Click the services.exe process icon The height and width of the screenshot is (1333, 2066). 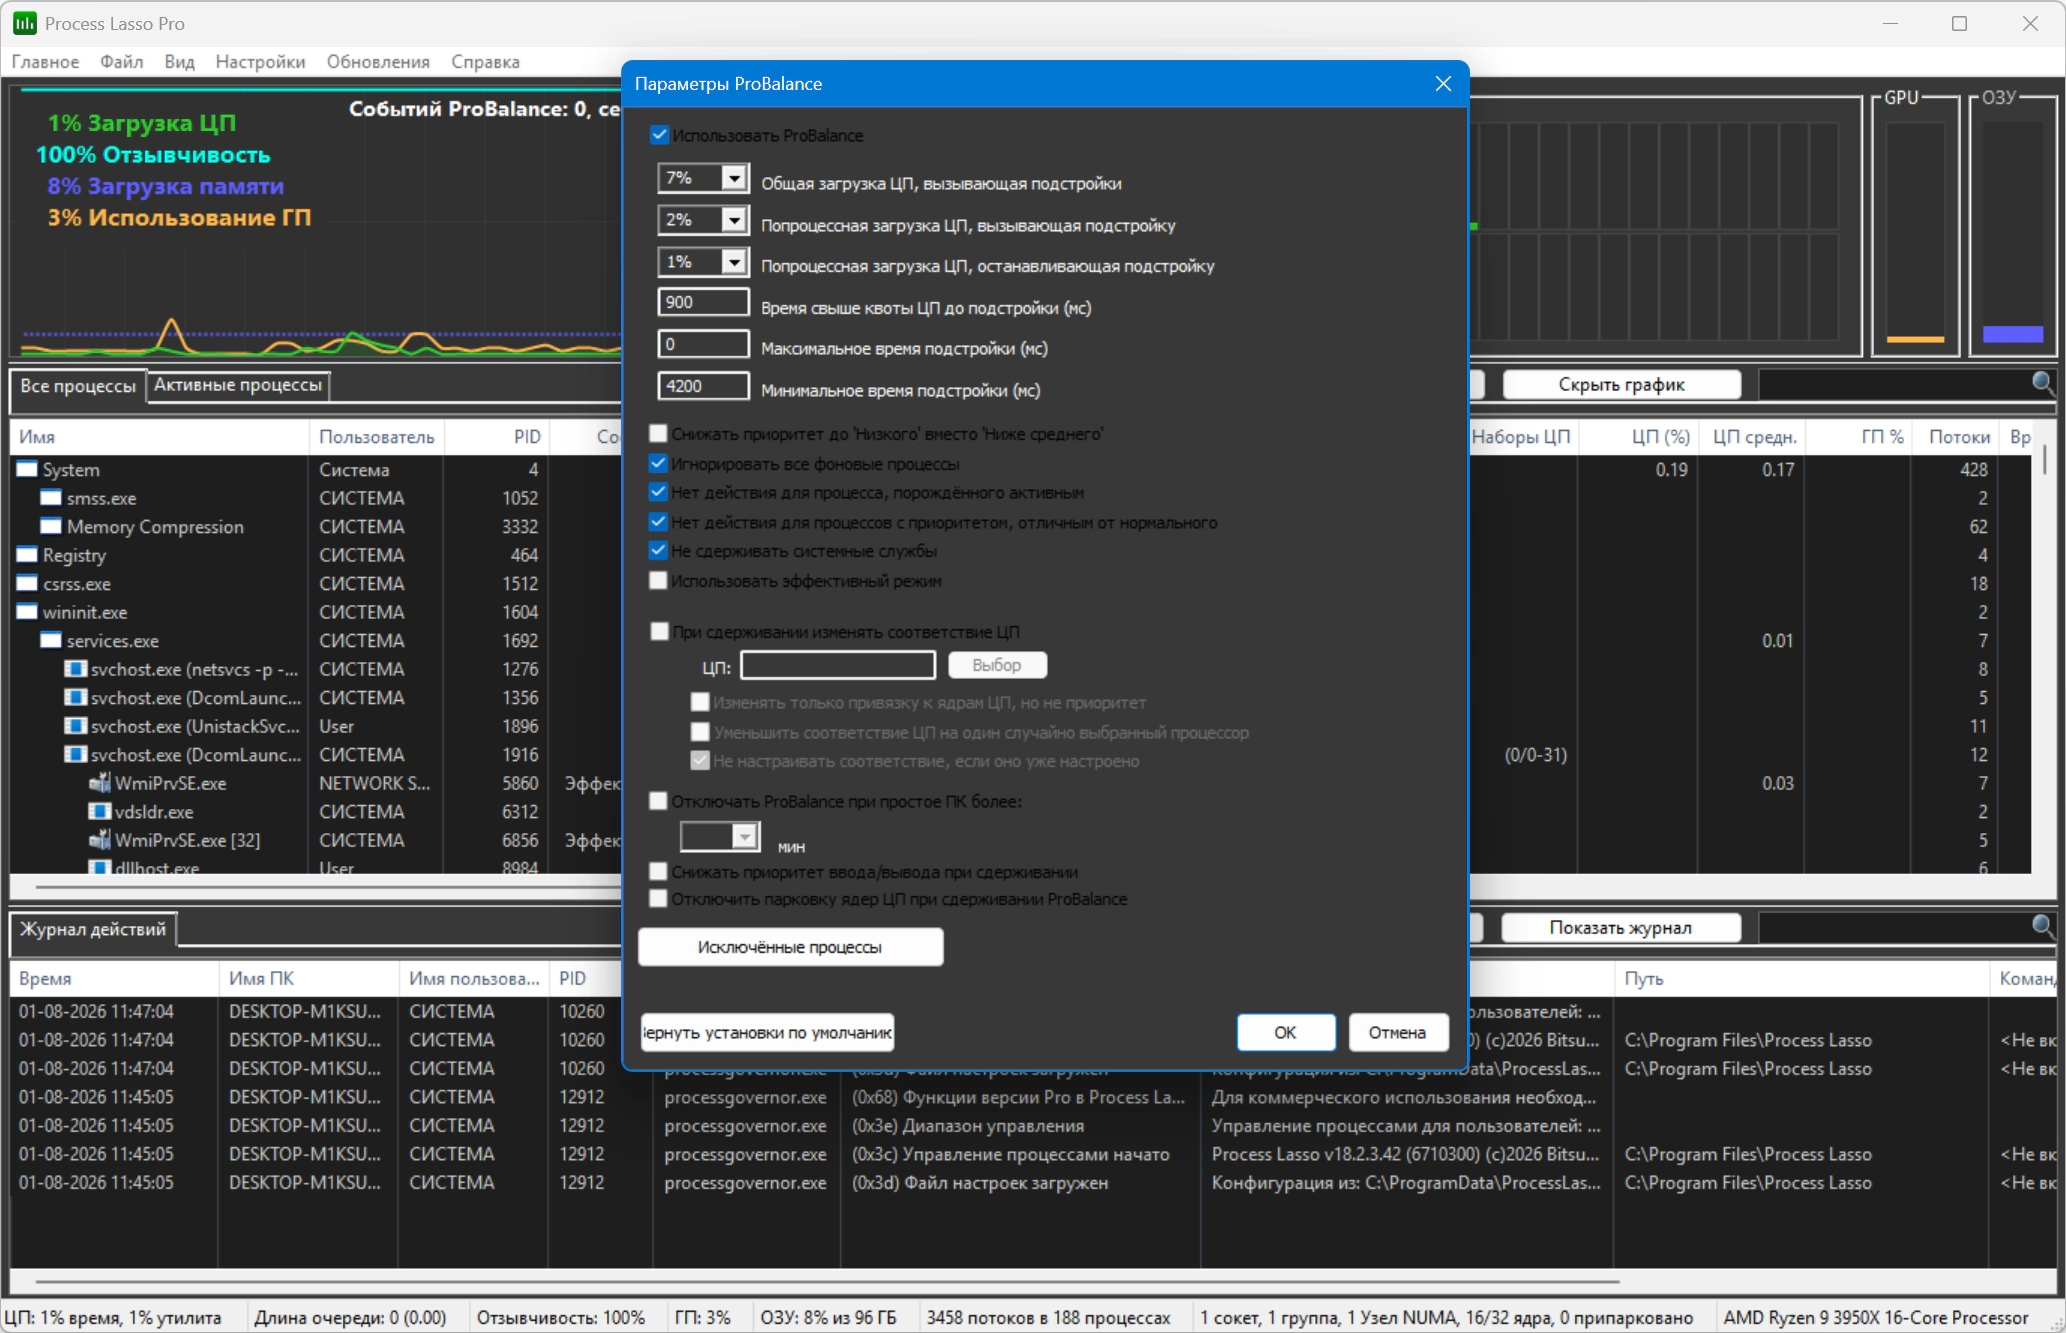(51, 640)
